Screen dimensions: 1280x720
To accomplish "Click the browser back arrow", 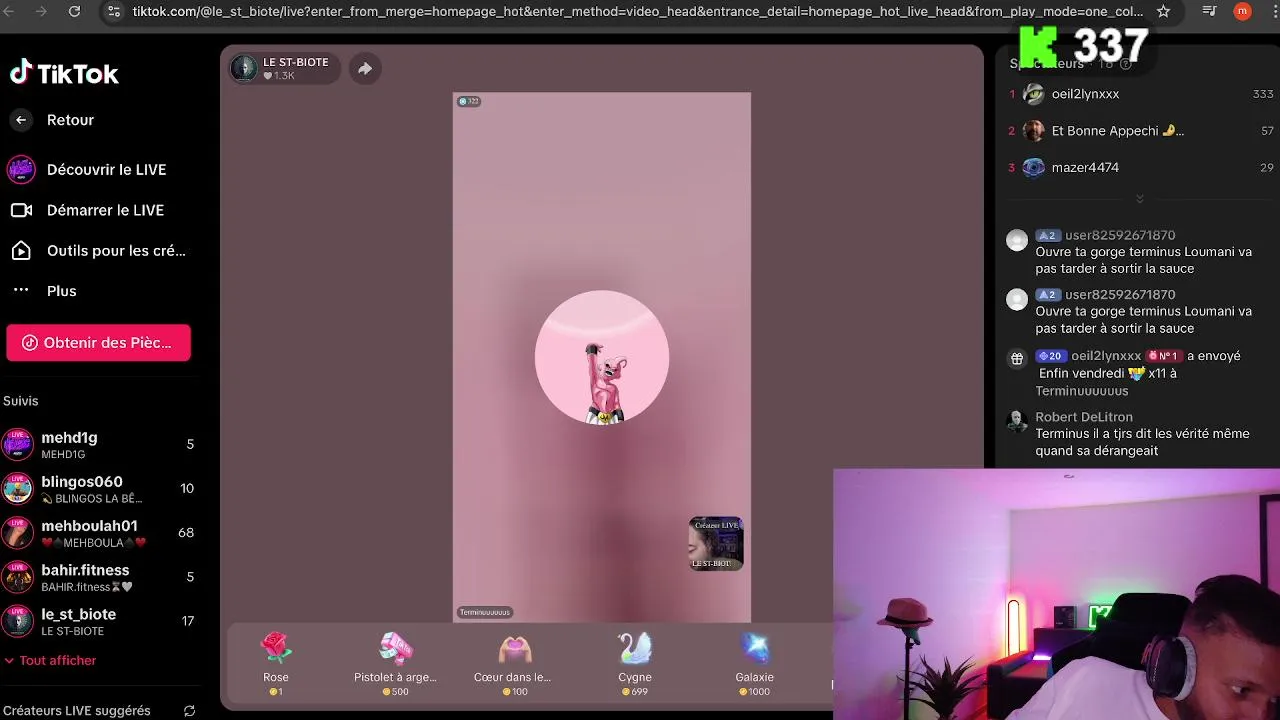I will 11,11.
